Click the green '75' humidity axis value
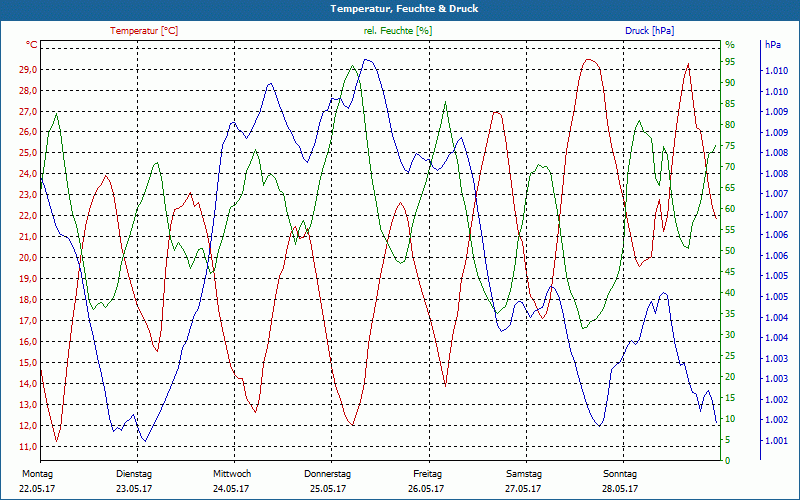 pyautogui.click(x=730, y=145)
